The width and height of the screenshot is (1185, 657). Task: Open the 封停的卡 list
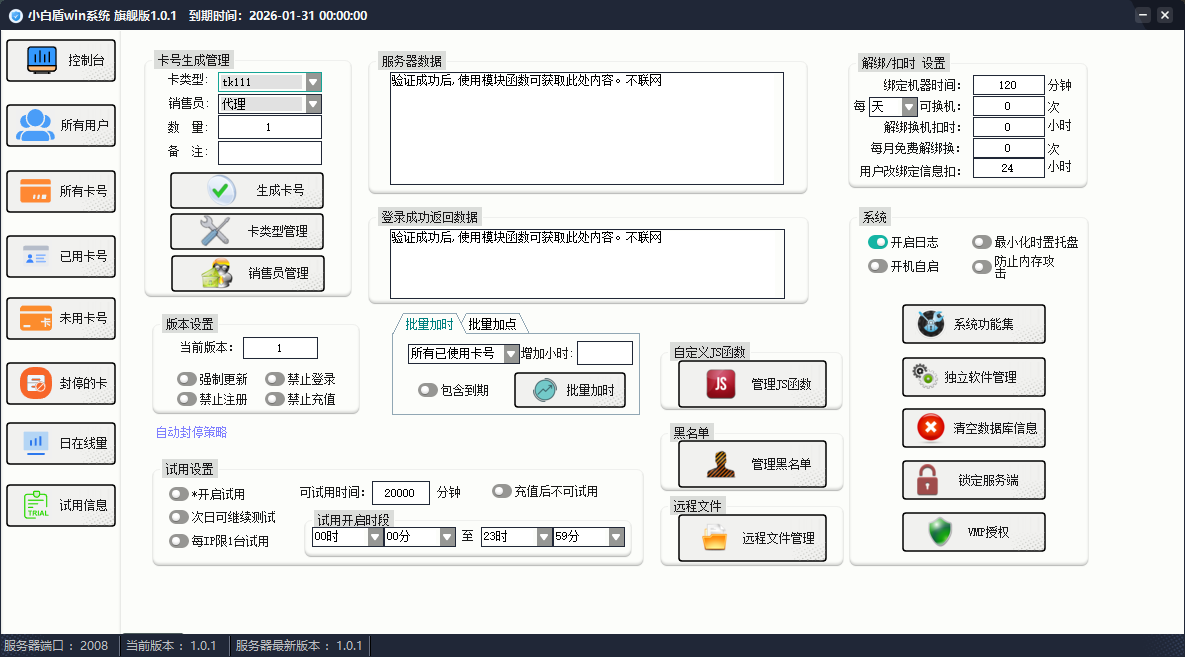(60, 383)
